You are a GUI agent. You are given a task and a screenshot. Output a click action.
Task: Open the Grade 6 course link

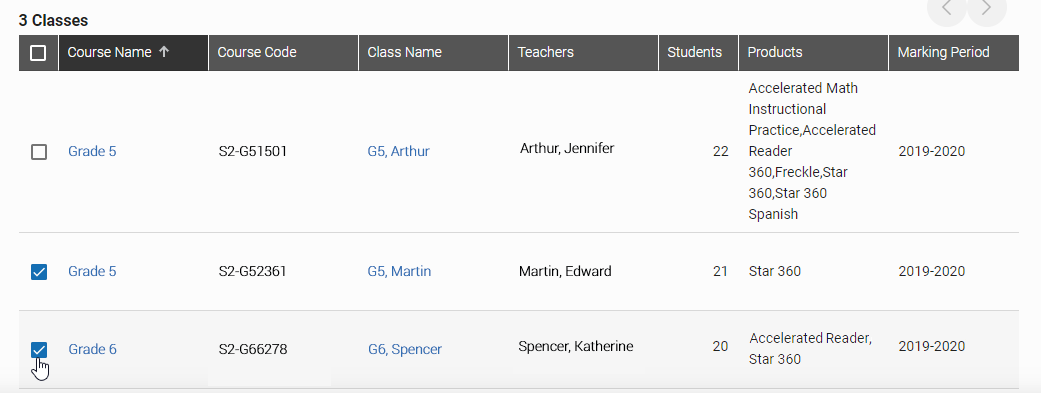92,349
